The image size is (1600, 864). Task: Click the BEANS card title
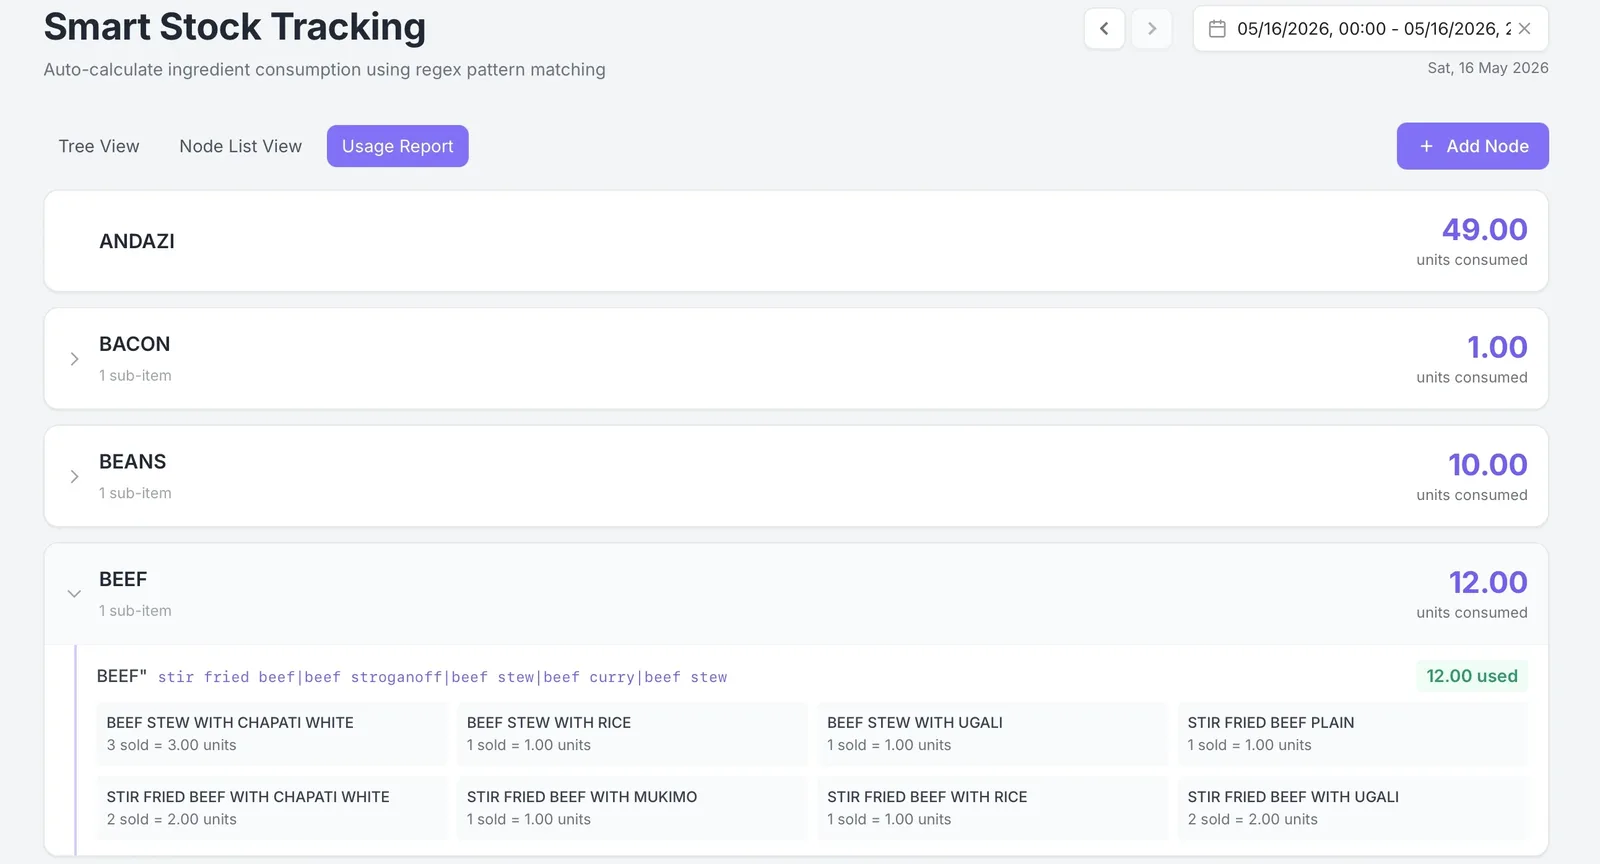click(132, 462)
